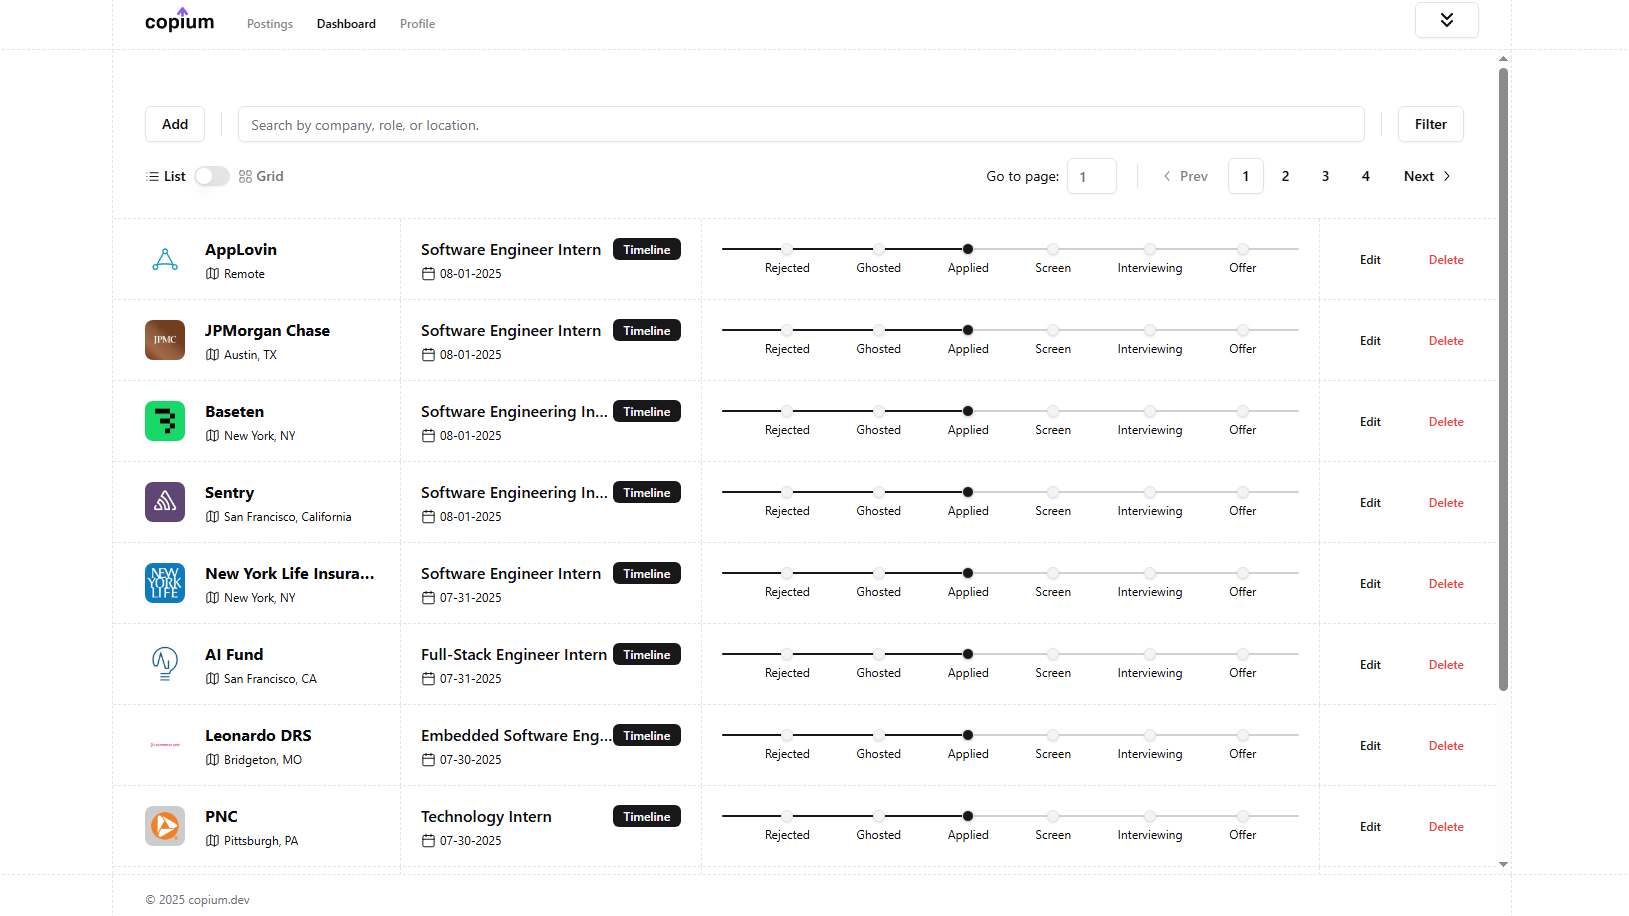The height and width of the screenshot is (916, 1629).
Task: Click the JPMorgan Chase logo icon
Action: [x=165, y=340]
